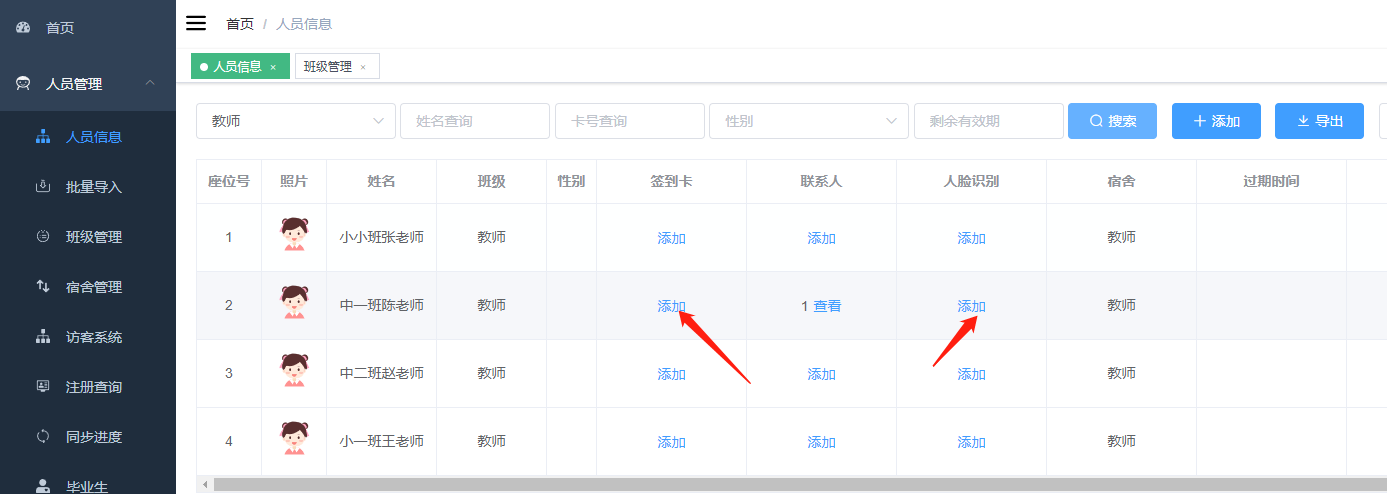Click avatar photo of 中一班陈老师
The height and width of the screenshot is (494, 1387).
pos(294,304)
